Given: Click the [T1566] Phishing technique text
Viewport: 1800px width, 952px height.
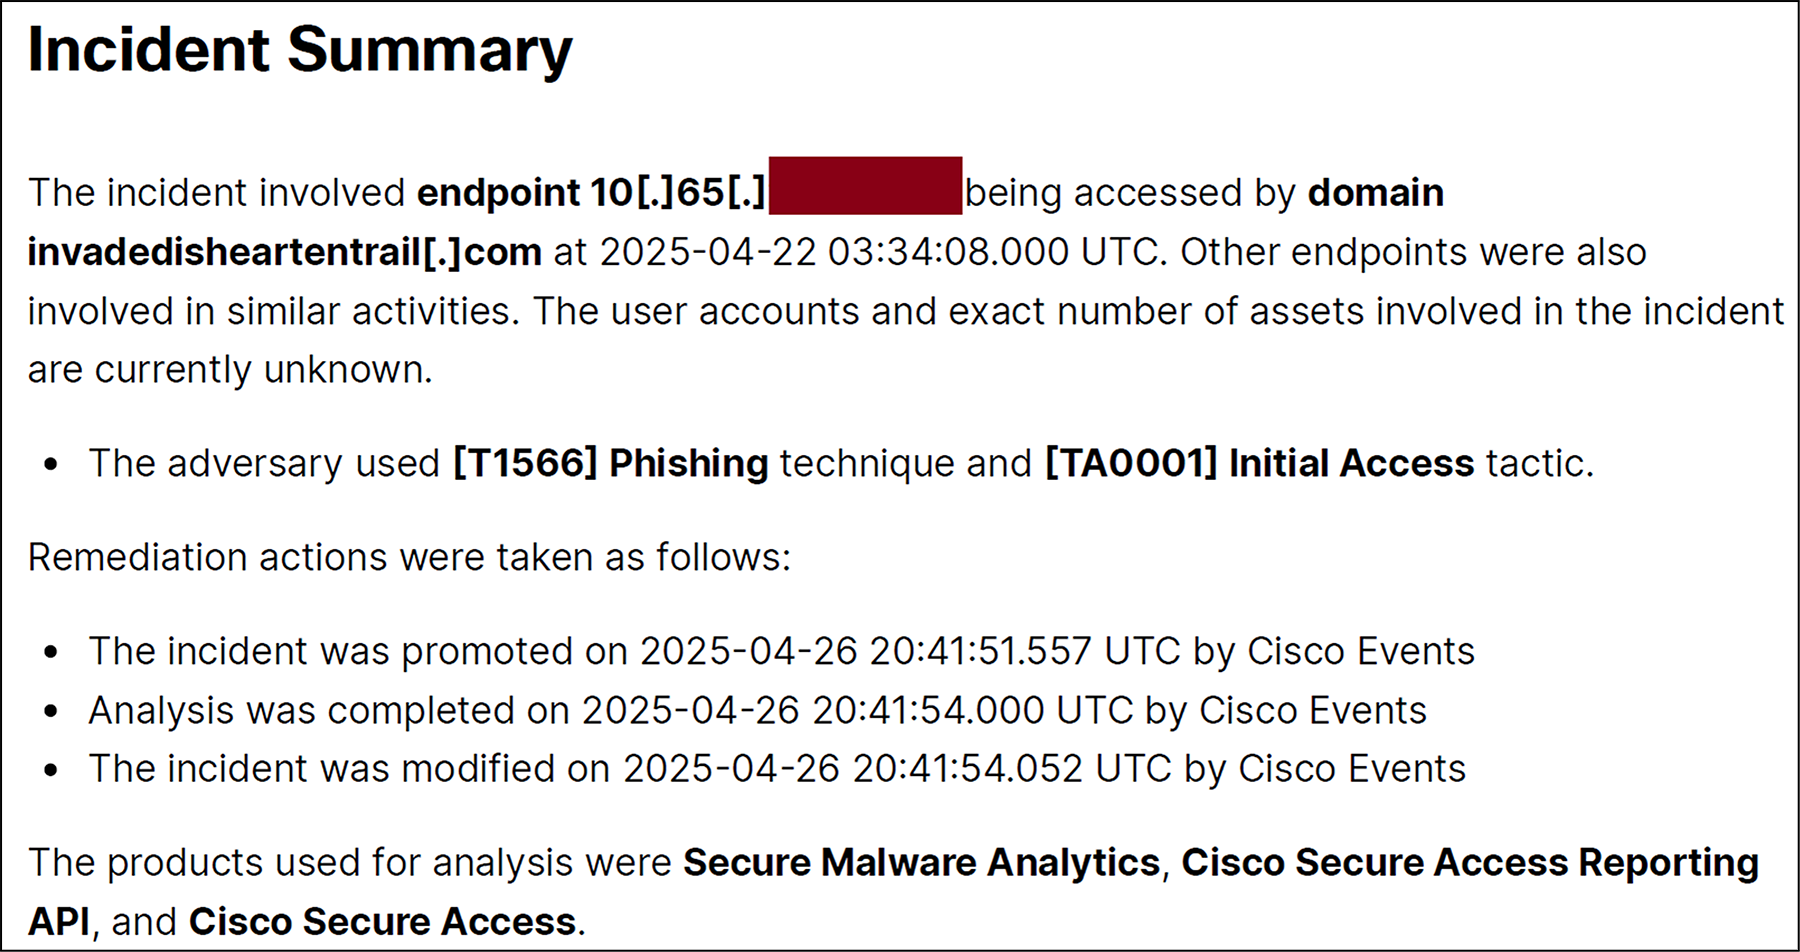Looking at the screenshot, I should (x=610, y=463).
